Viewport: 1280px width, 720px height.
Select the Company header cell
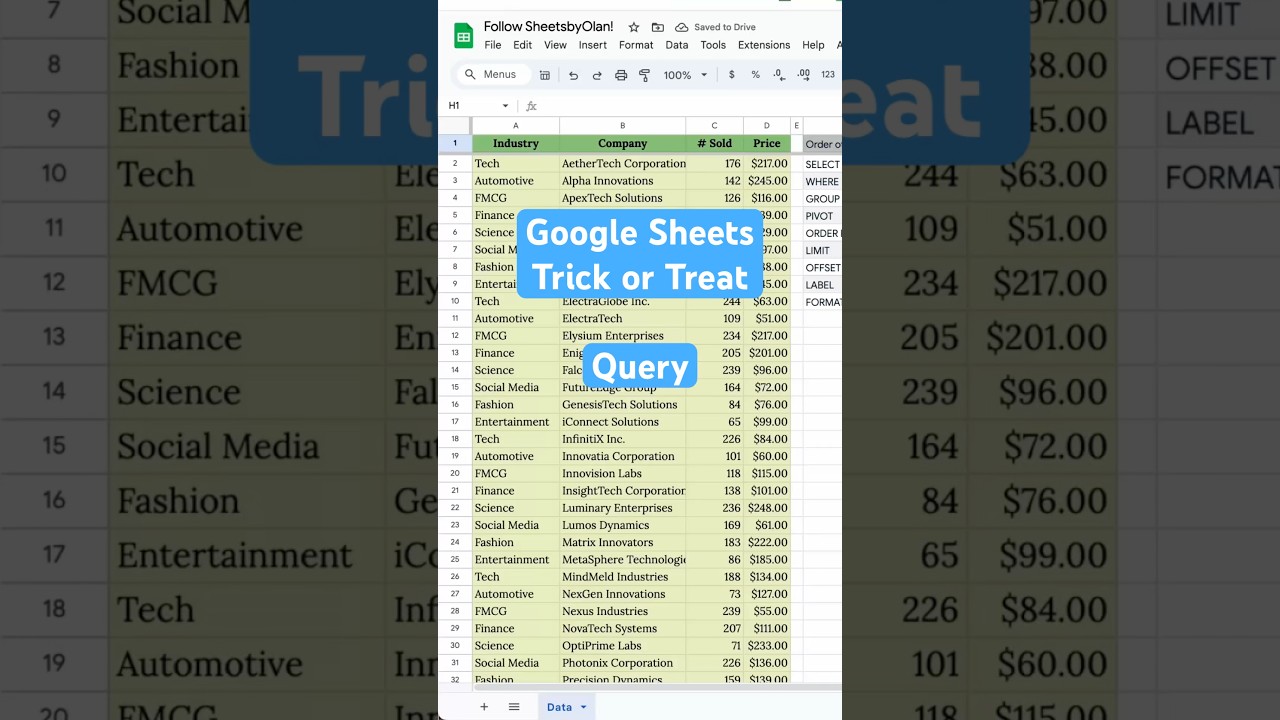[x=622, y=144]
